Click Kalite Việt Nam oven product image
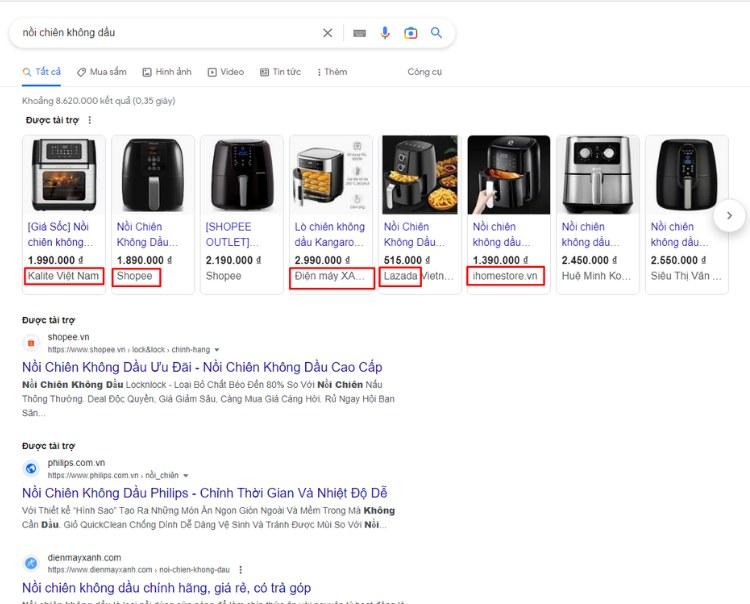Viewport: 750px width, 604px height. pyautogui.click(x=64, y=175)
